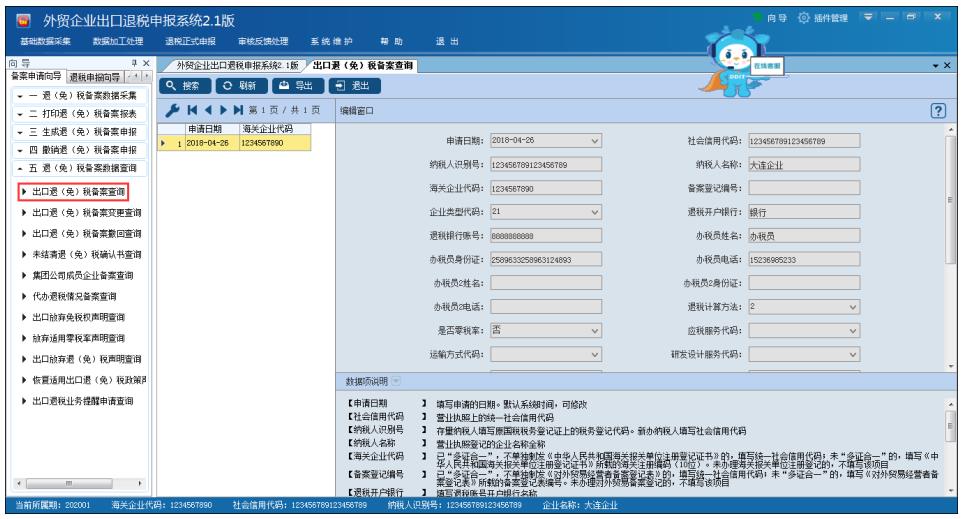Open the 基础数据采集 menu
The width and height of the screenshot is (962, 519).
click(x=44, y=41)
